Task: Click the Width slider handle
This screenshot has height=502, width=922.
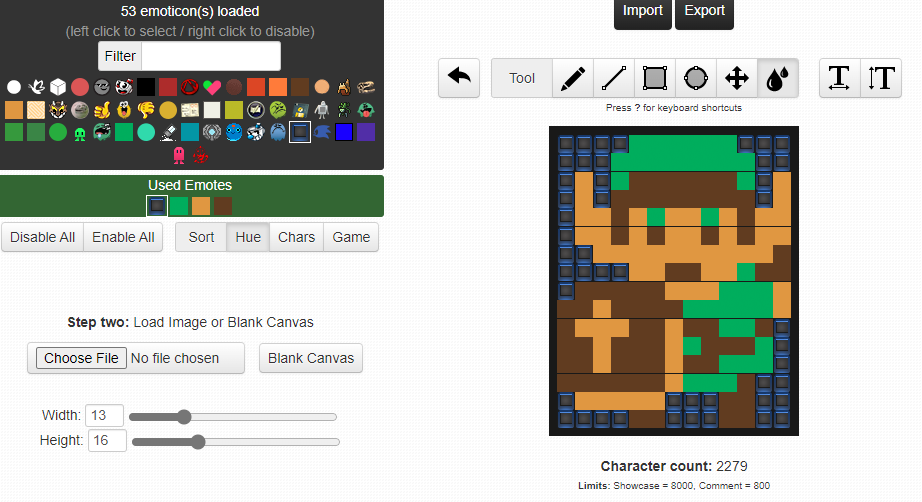Action: pos(184,417)
